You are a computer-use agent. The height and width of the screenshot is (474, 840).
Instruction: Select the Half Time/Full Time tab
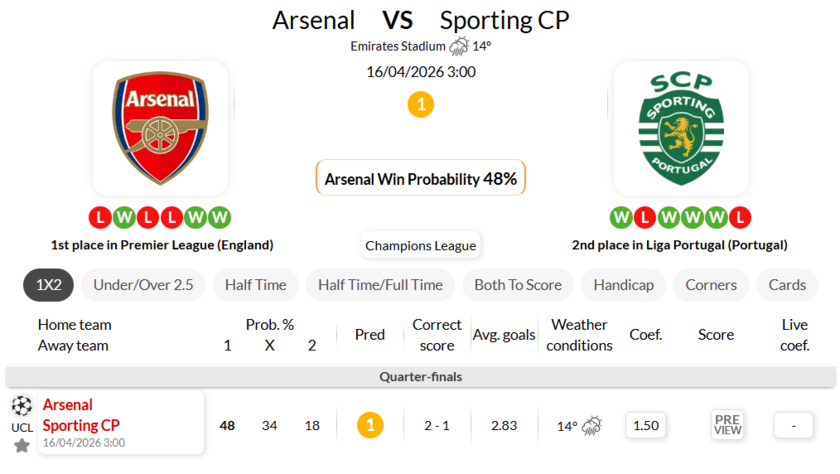click(380, 285)
